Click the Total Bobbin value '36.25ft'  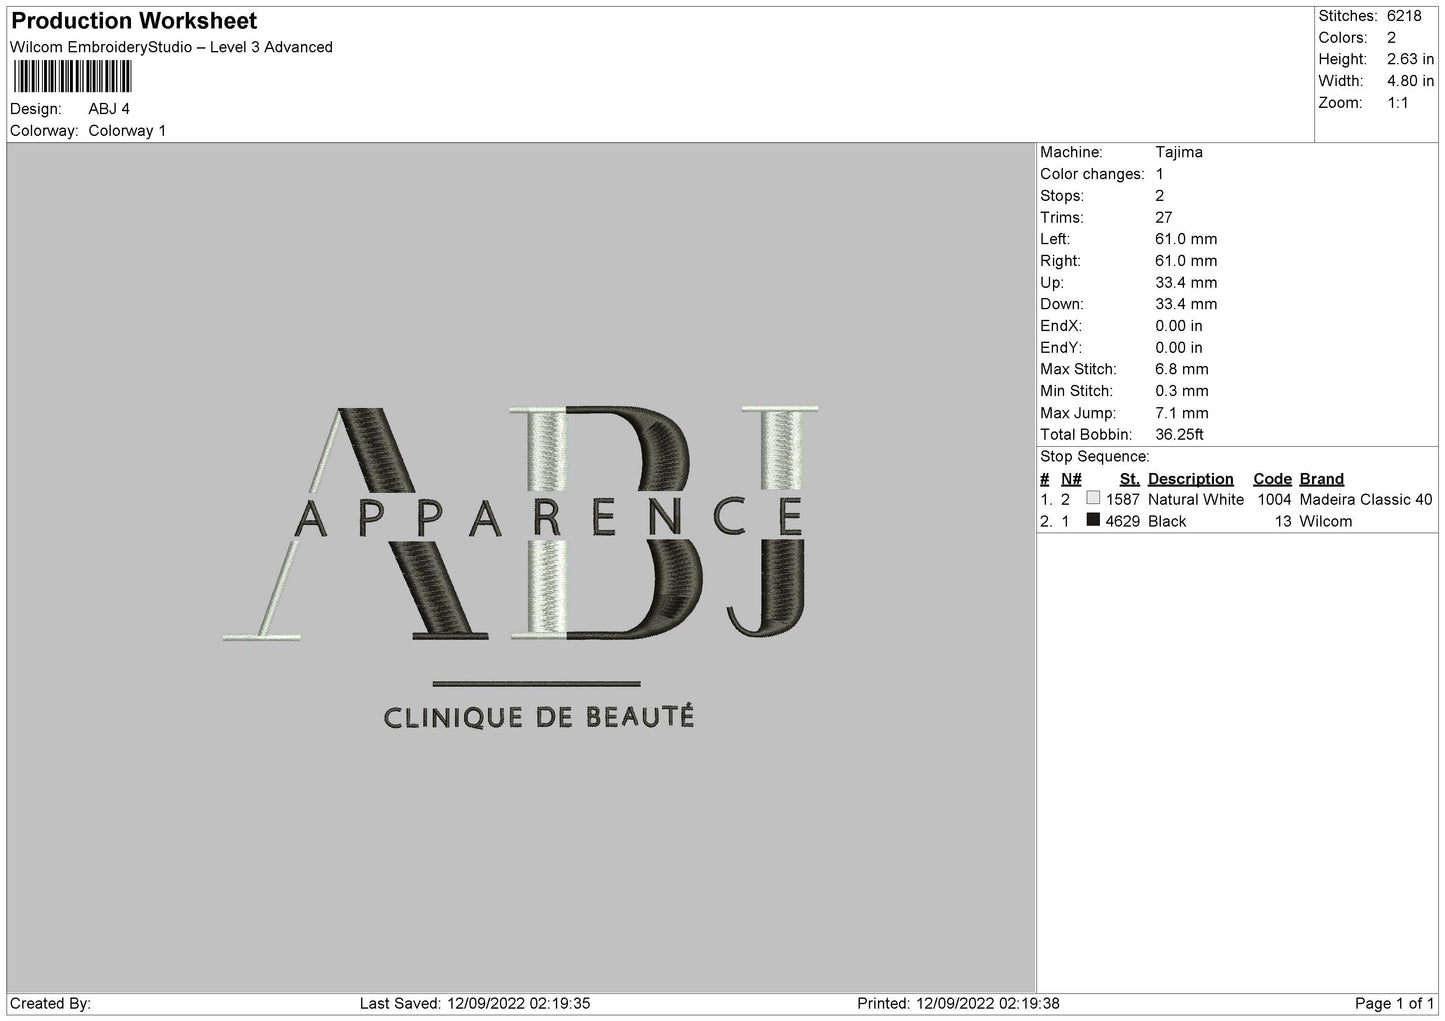coord(1180,434)
